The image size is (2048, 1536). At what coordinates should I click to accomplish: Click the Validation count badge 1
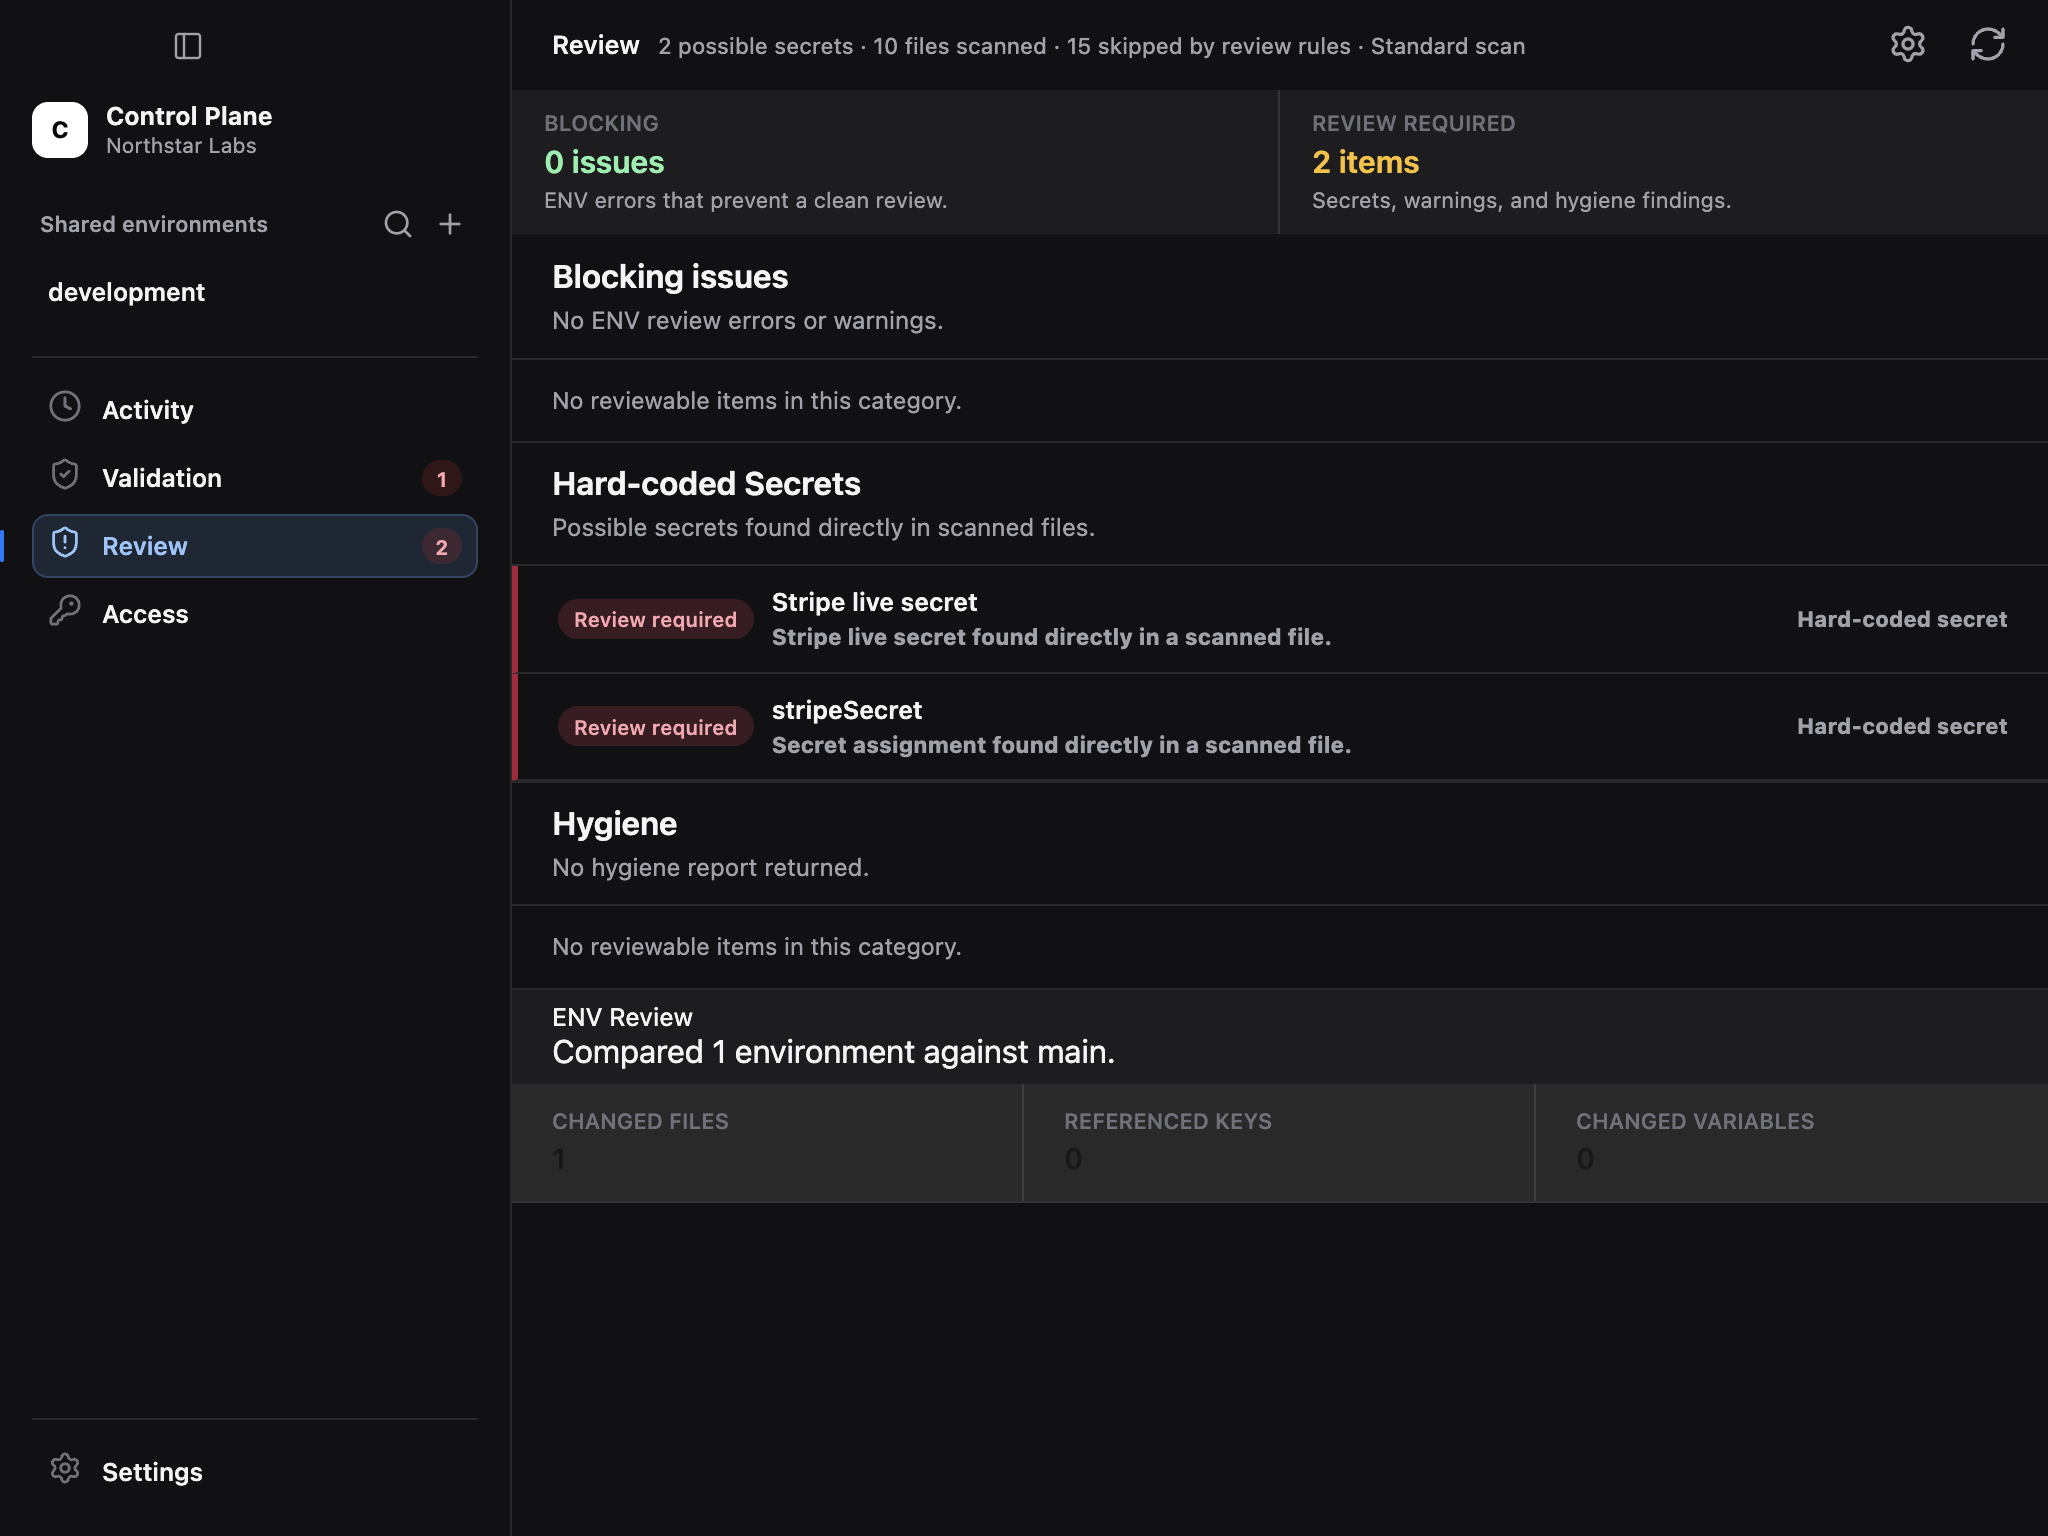pyautogui.click(x=441, y=479)
